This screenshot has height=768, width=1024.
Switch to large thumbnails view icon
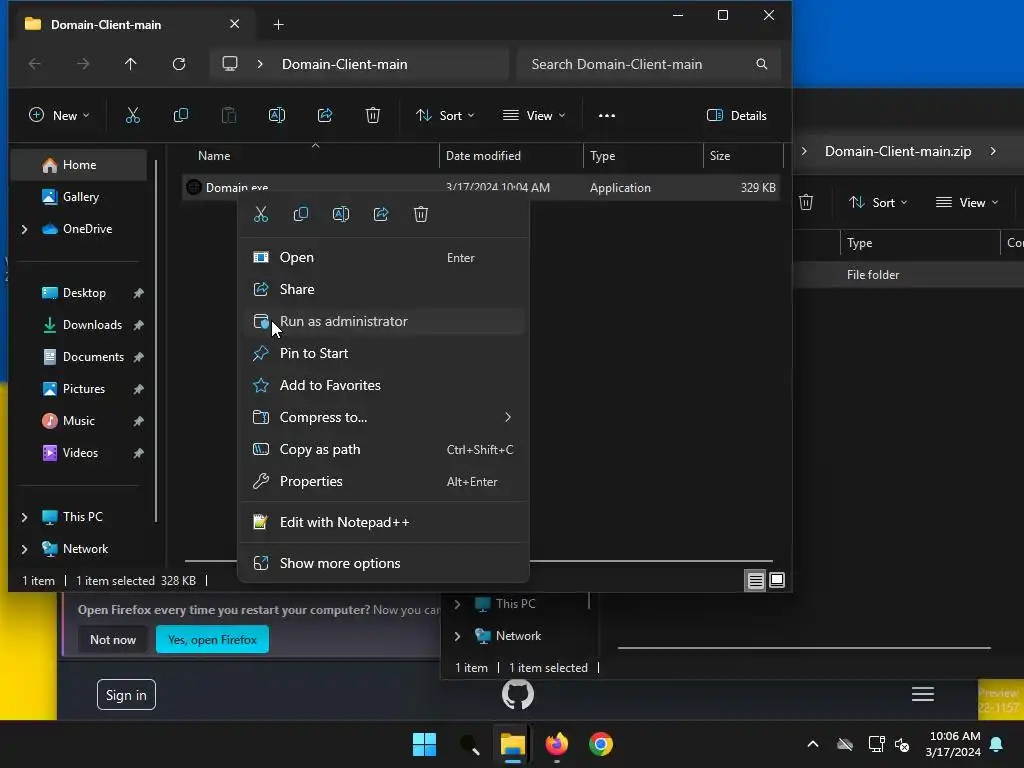[777, 580]
